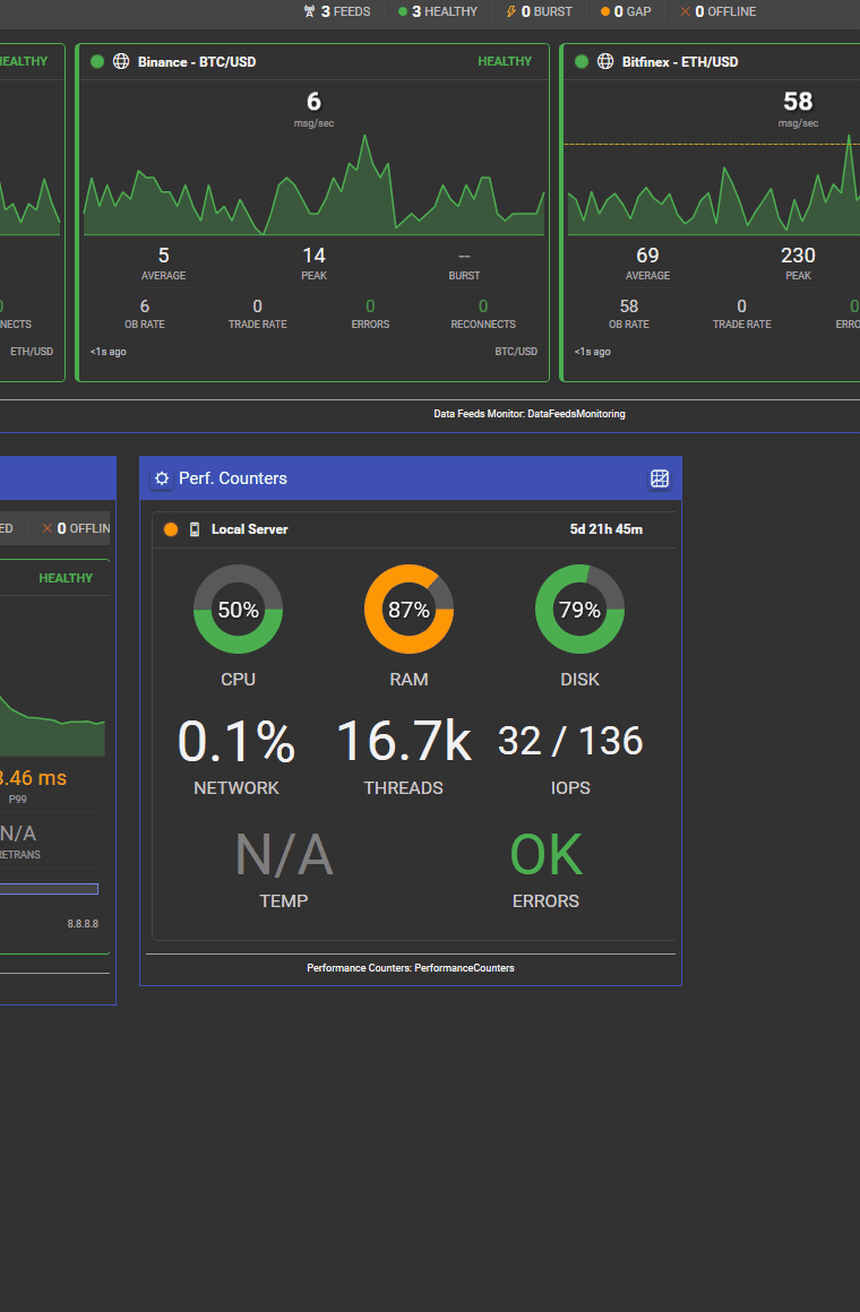Click the globe icon beside Binance - BTC/USD
Screen dimensions: 860x1312
(x=121, y=62)
